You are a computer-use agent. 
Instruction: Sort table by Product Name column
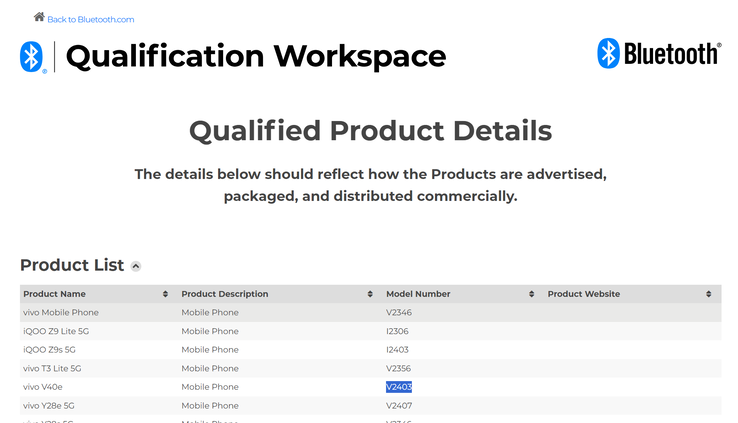click(54, 294)
